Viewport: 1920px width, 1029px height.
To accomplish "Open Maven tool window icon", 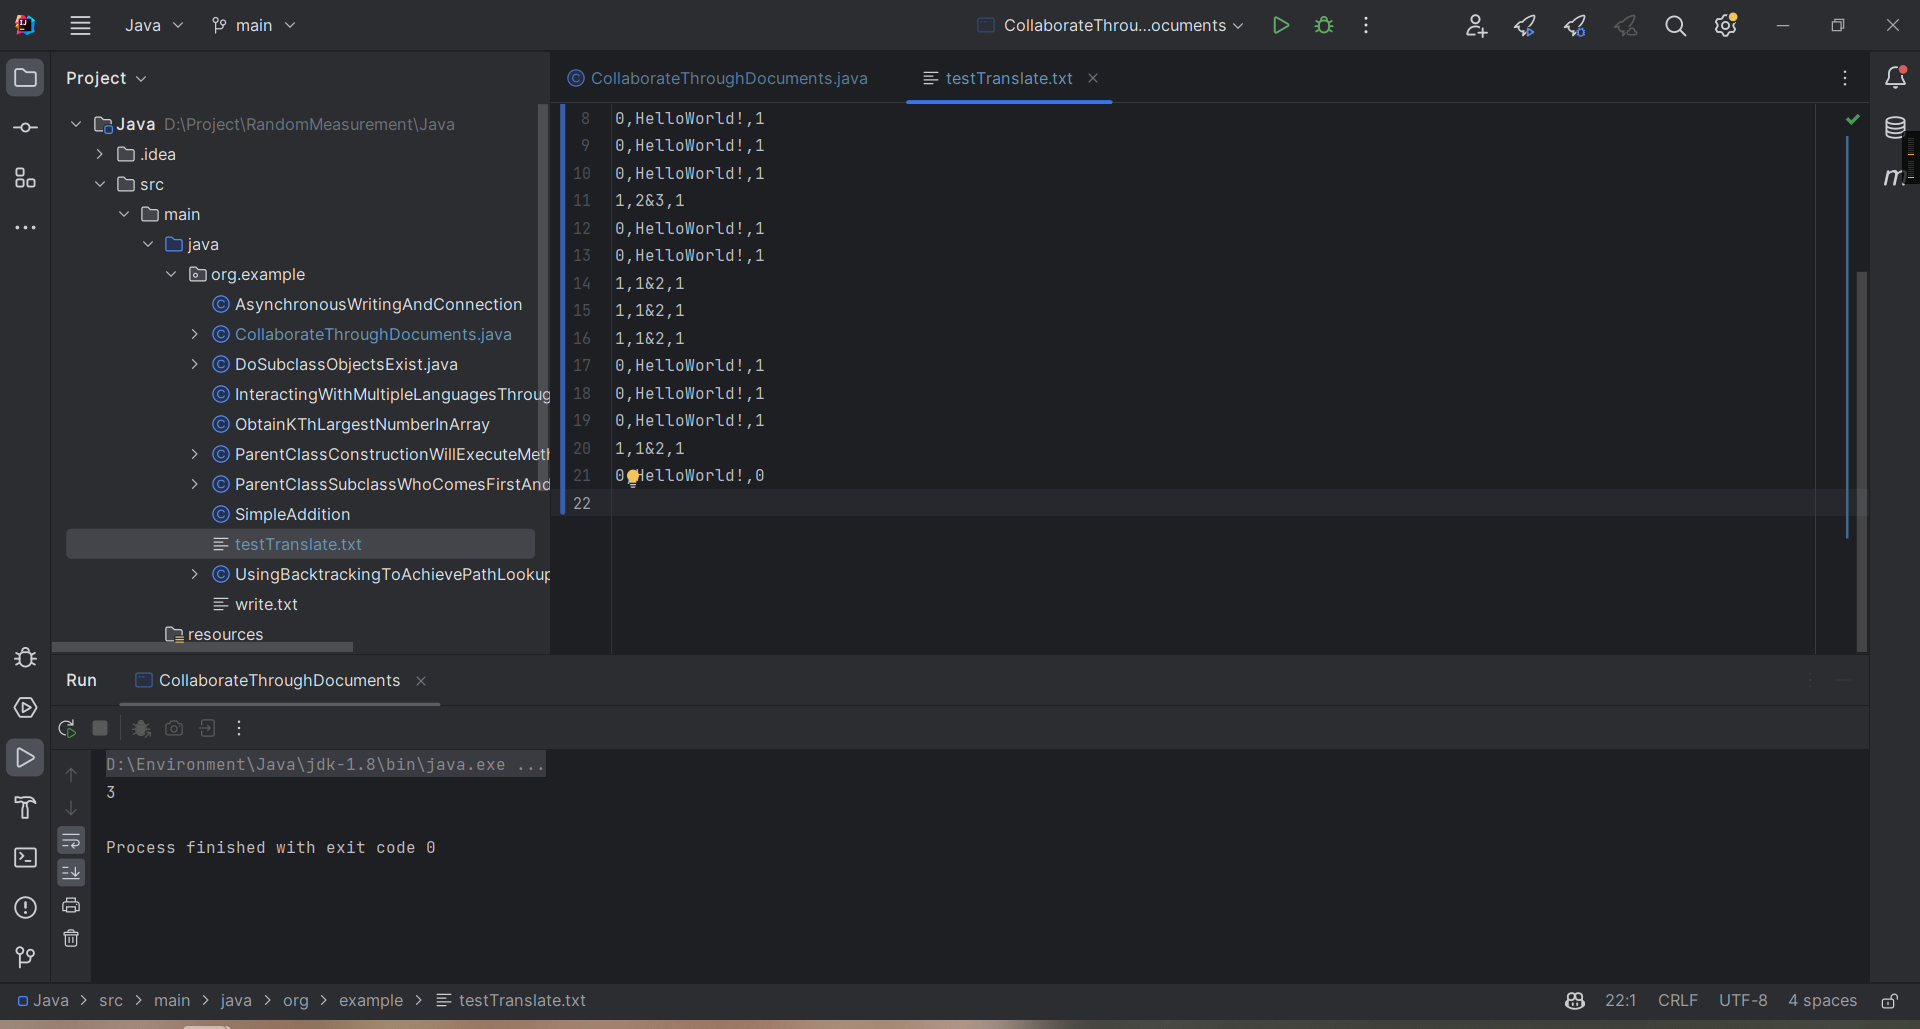I will 1893,178.
